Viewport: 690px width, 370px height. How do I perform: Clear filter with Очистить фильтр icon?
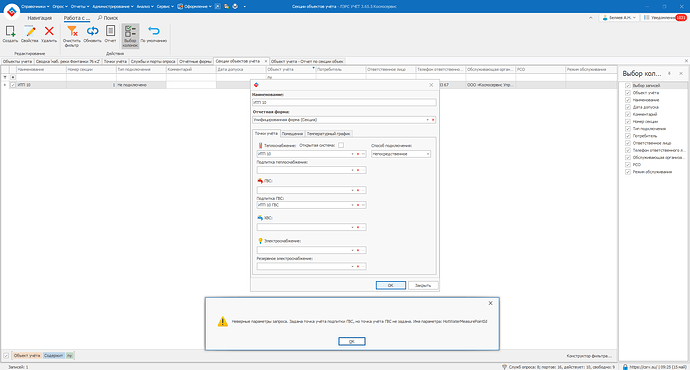(x=72, y=31)
